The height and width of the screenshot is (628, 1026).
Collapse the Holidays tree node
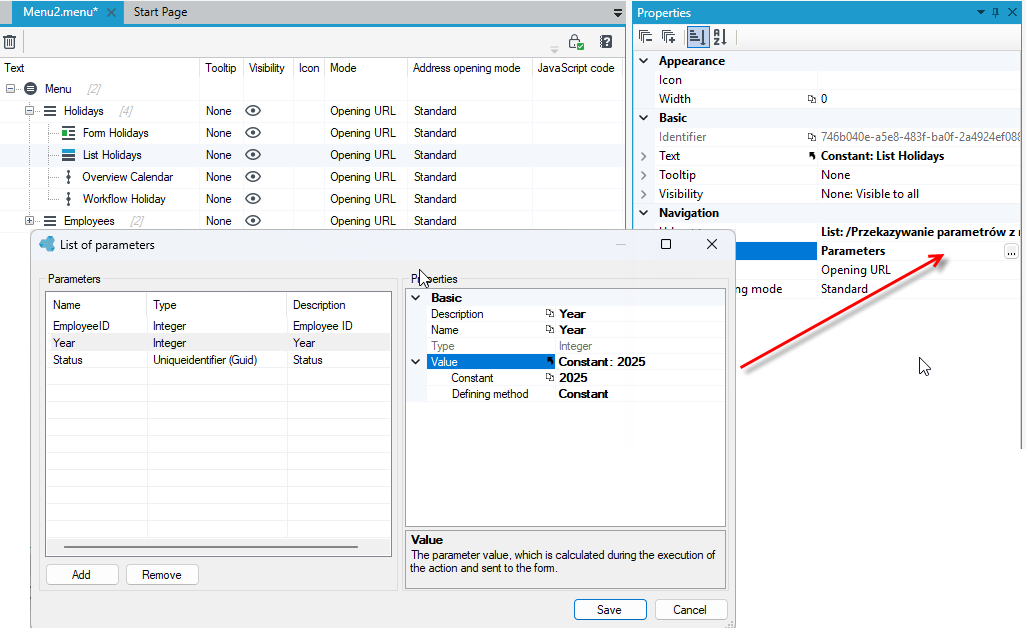[29, 111]
